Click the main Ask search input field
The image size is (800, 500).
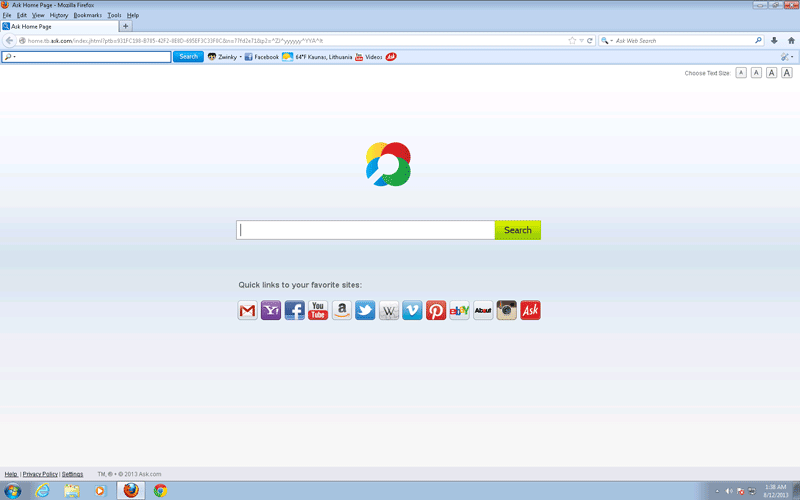(366, 230)
